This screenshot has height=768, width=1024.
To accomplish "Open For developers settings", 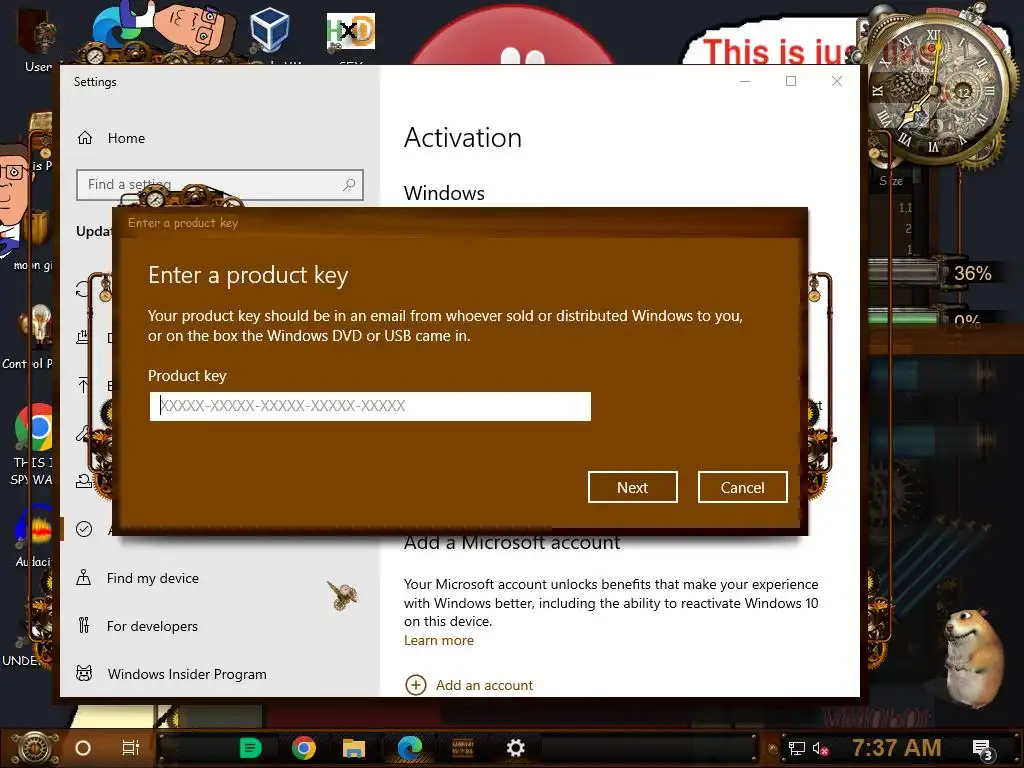I will pos(152,626).
